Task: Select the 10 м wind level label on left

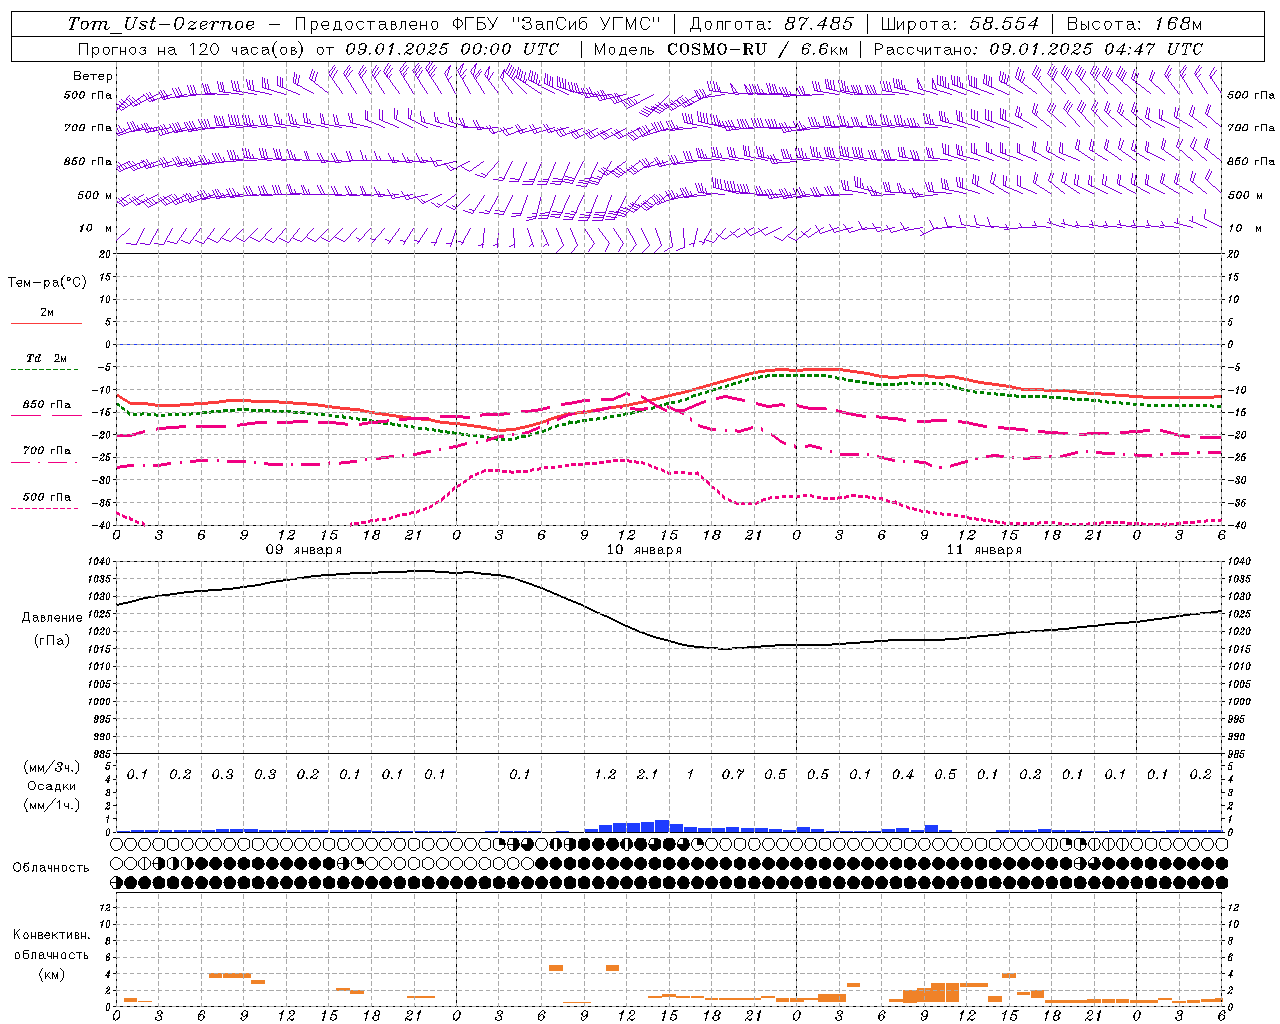Action: [x=96, y=228]
